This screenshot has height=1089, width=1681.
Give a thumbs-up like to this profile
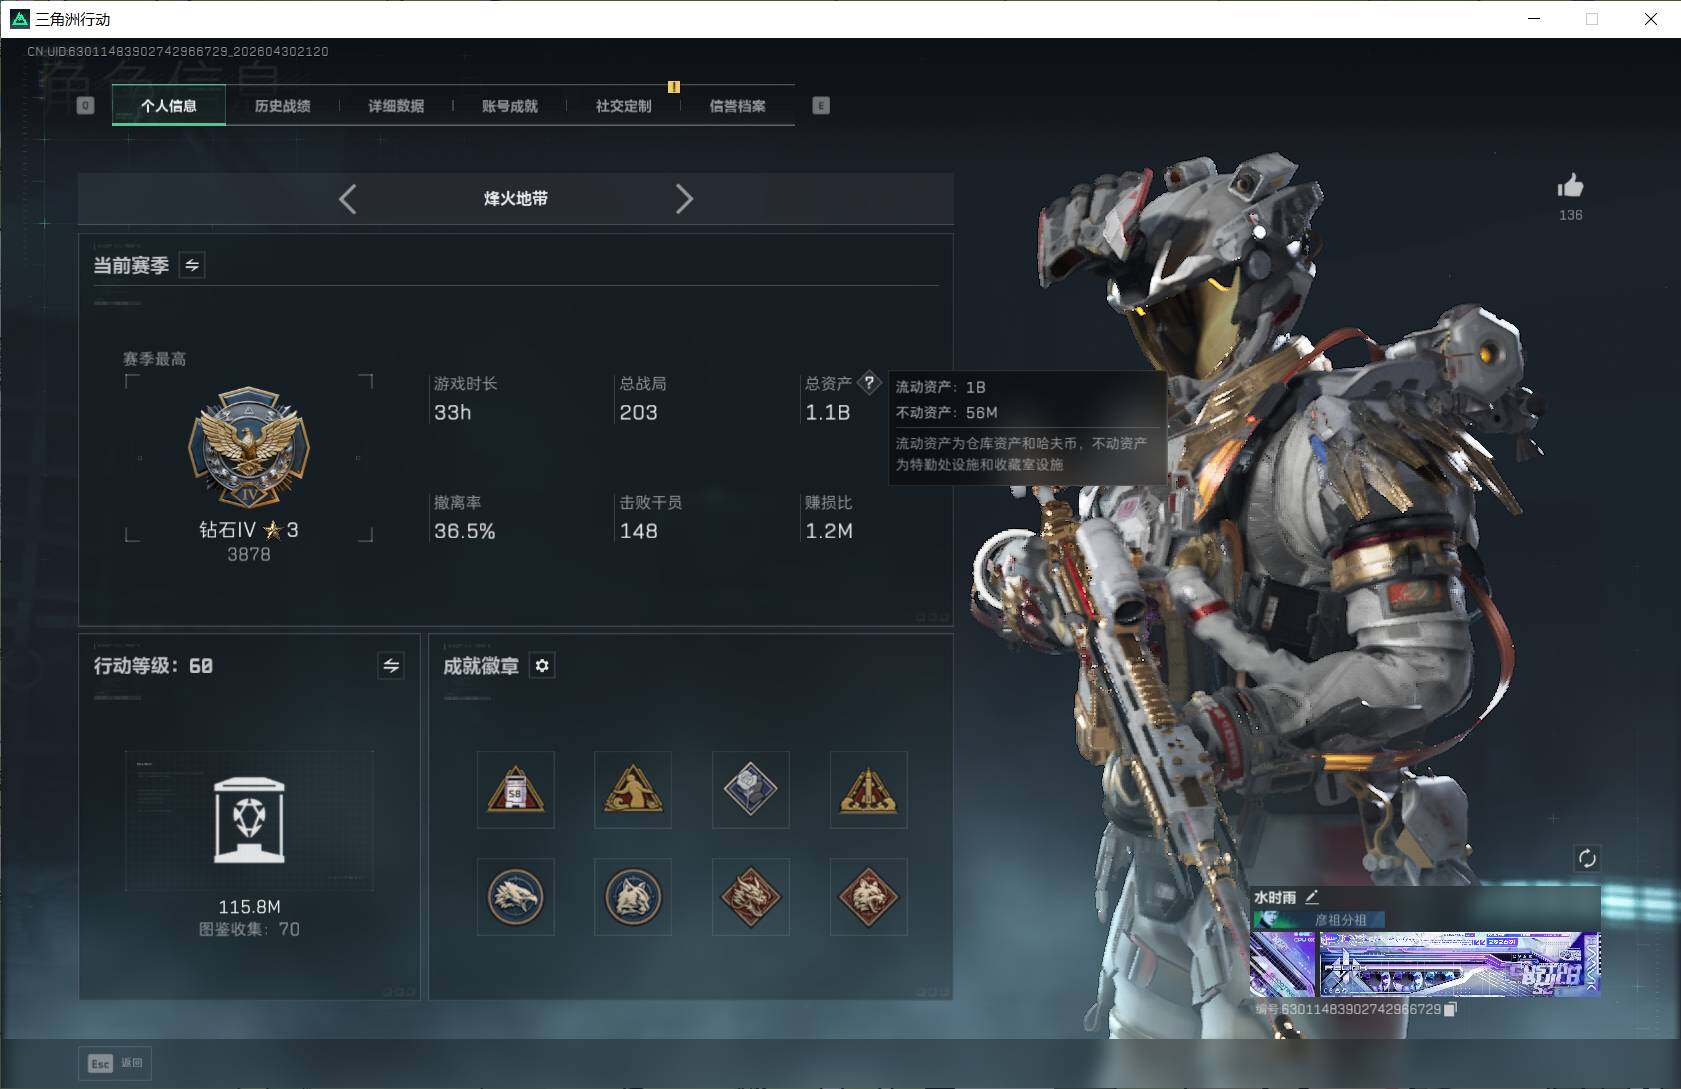[x=1570, y=186]
